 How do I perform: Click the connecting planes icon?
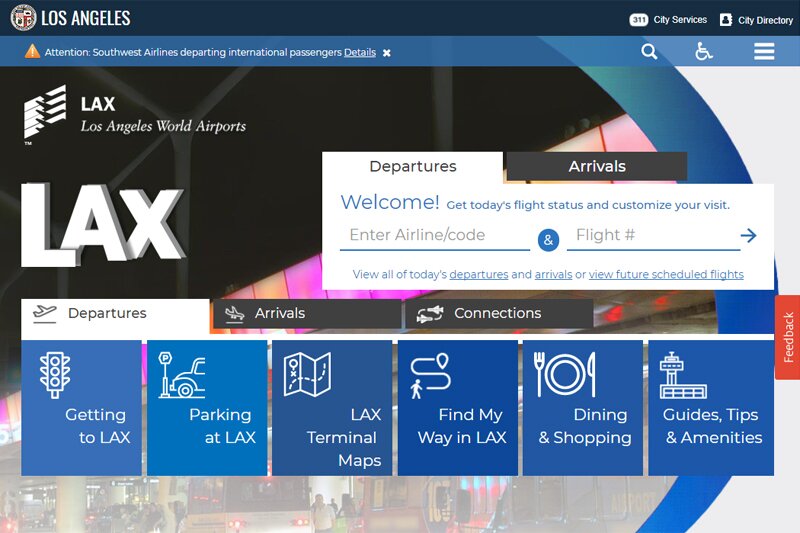[x=430, y=314]
